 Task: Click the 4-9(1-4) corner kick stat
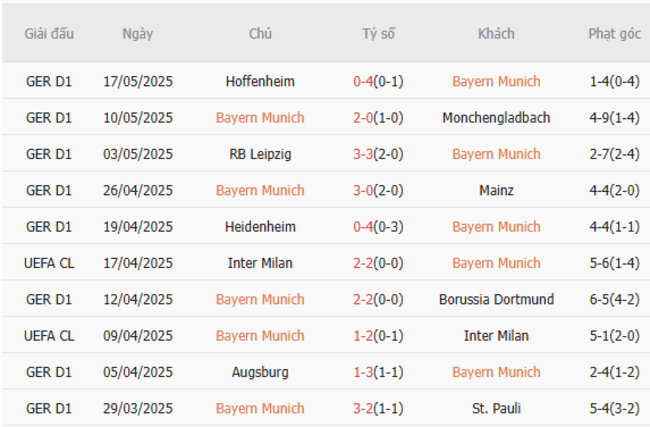tap(614, 118)
